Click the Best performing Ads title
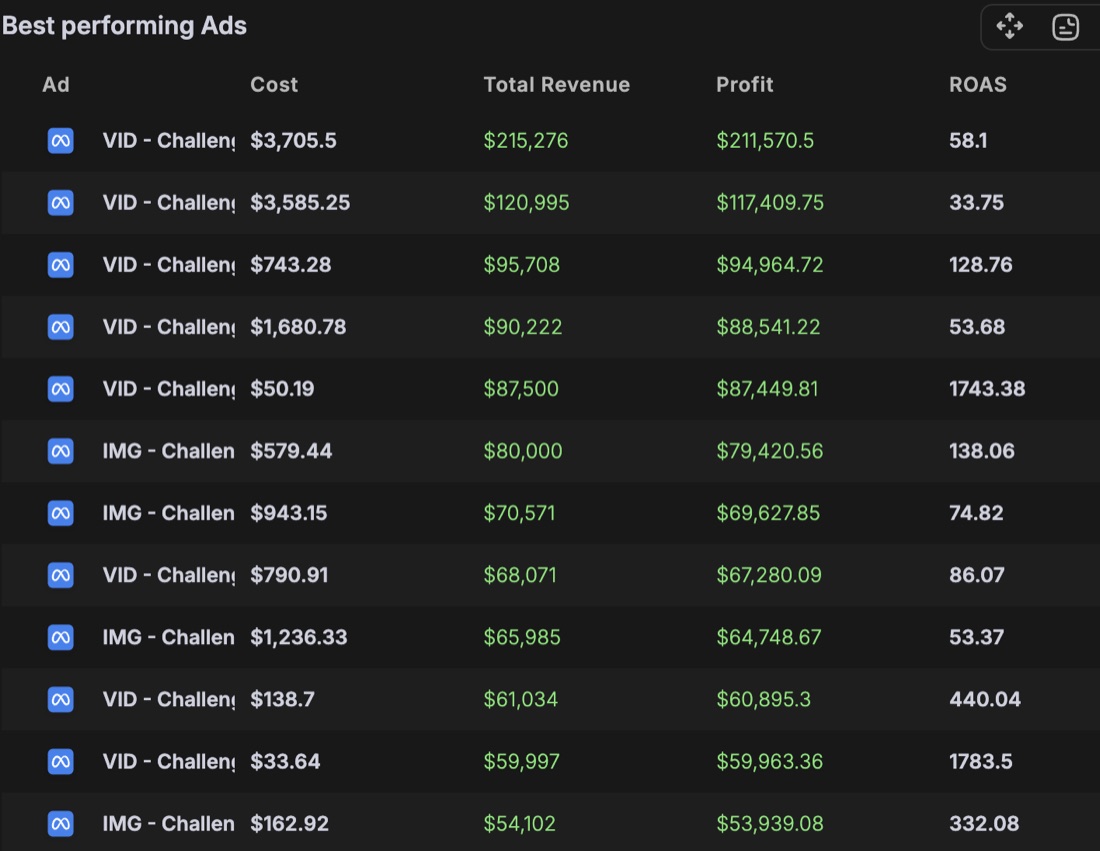The image size is (1100, 851). pos(124,25)
